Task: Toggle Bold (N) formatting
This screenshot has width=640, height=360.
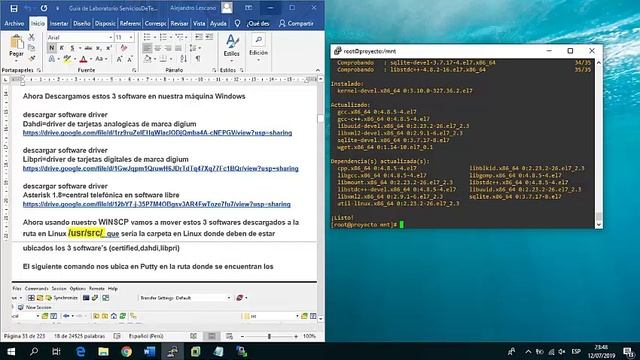Action: pyautogui.click(x=51, y=48)
